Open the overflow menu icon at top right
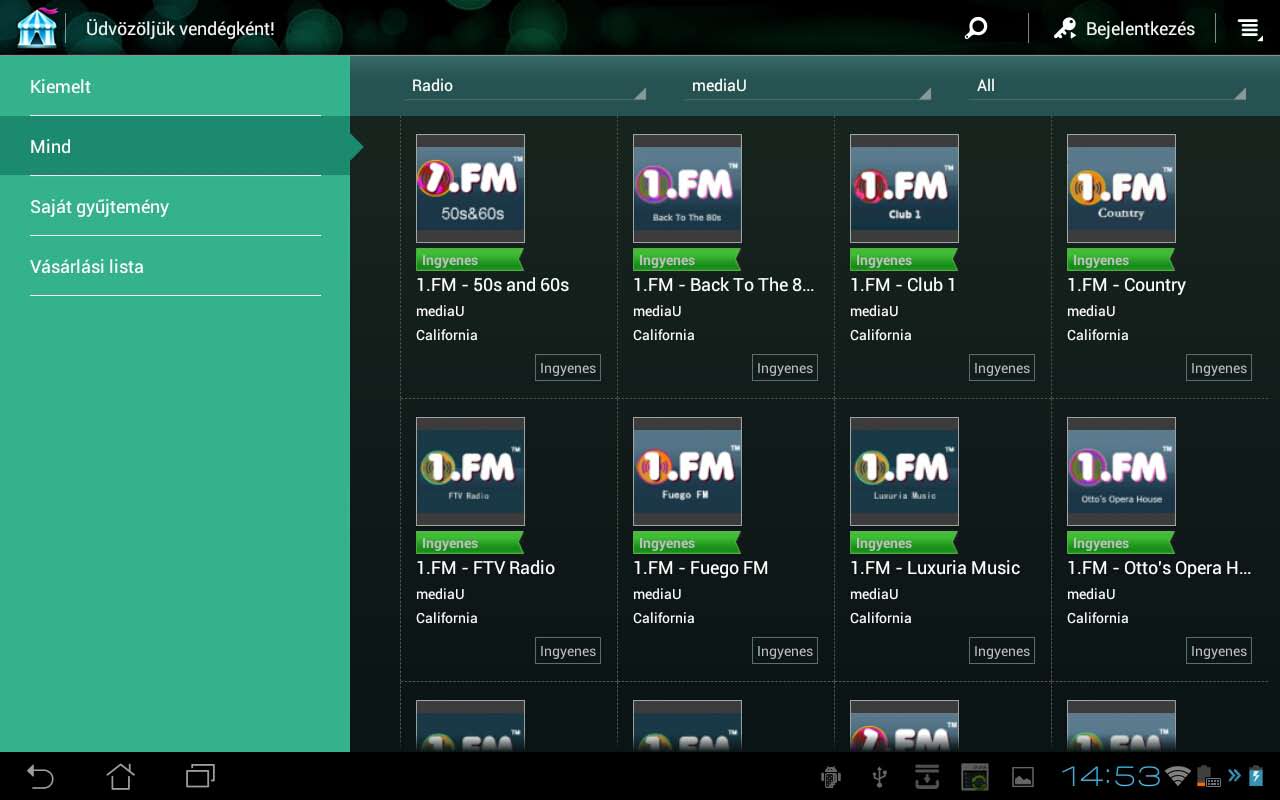 pos(1249,29)
